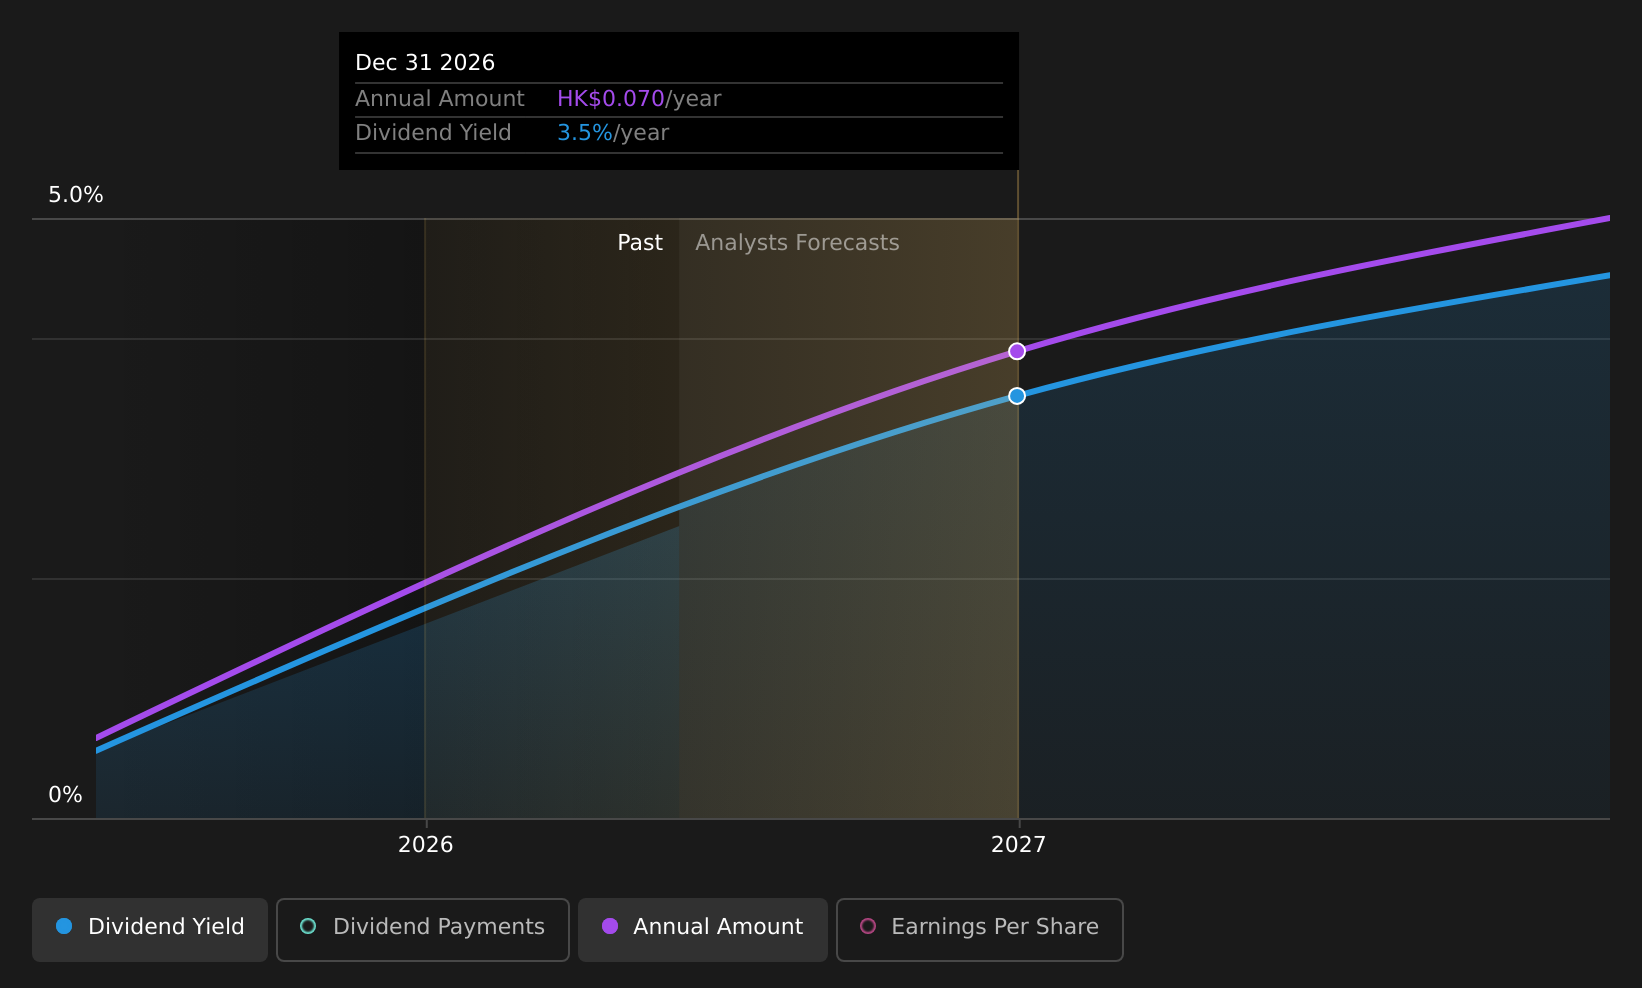Click the Annual Amount tooltip row label

point(440,99)
